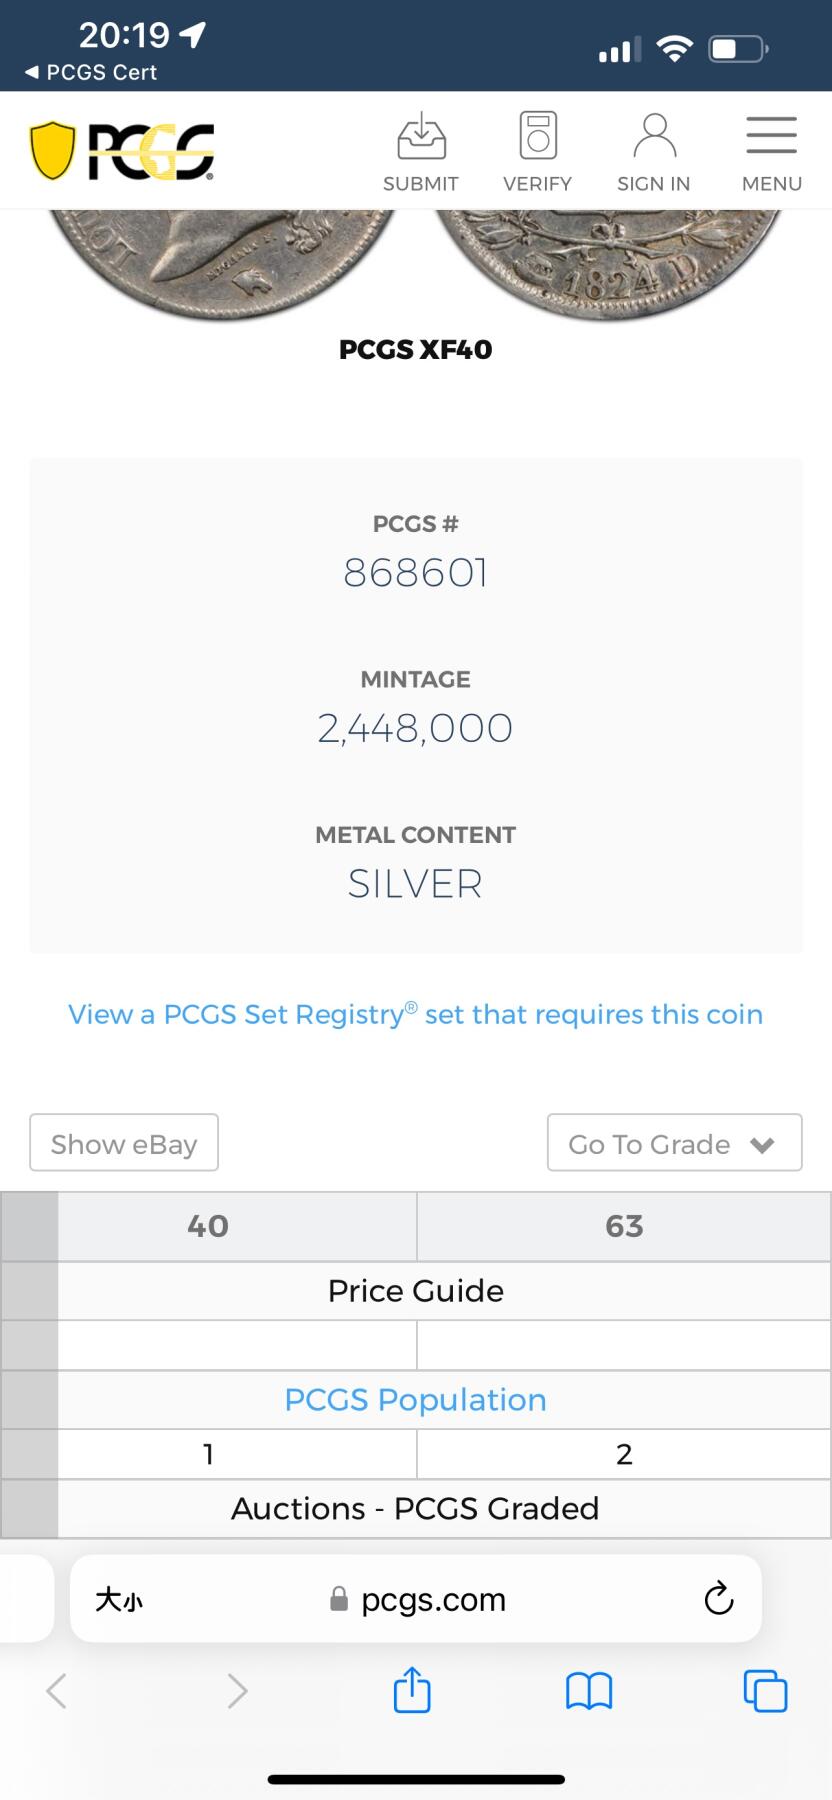Show Safari open tabs icon
The height and width of the screenshot is (1800, 832).
[x=765, y=1691]
